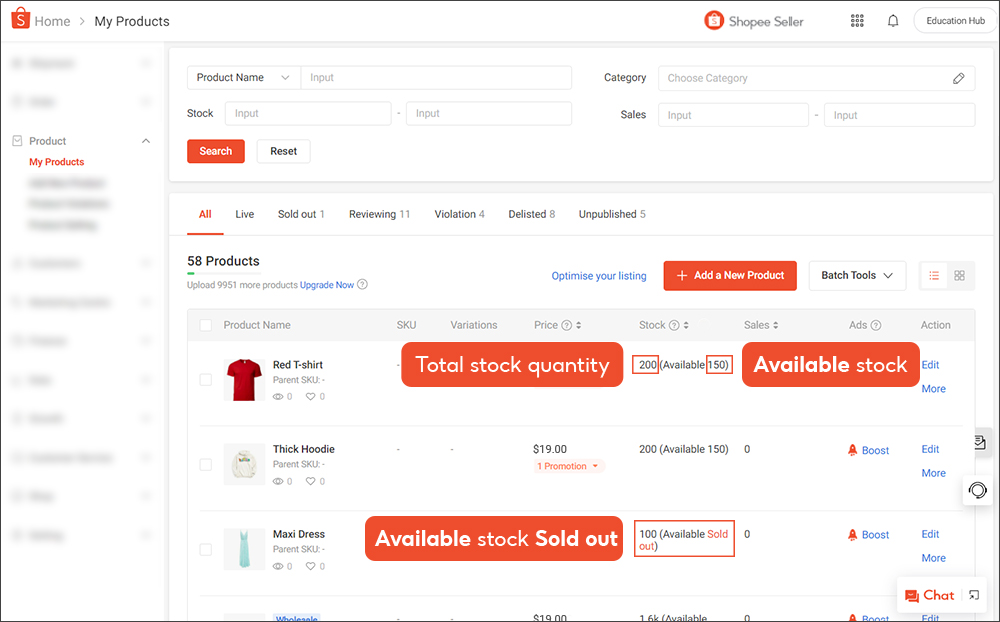Click the Upgrade Now link
This screenshot has height=622, width=1000.
(x=327, y=285)
